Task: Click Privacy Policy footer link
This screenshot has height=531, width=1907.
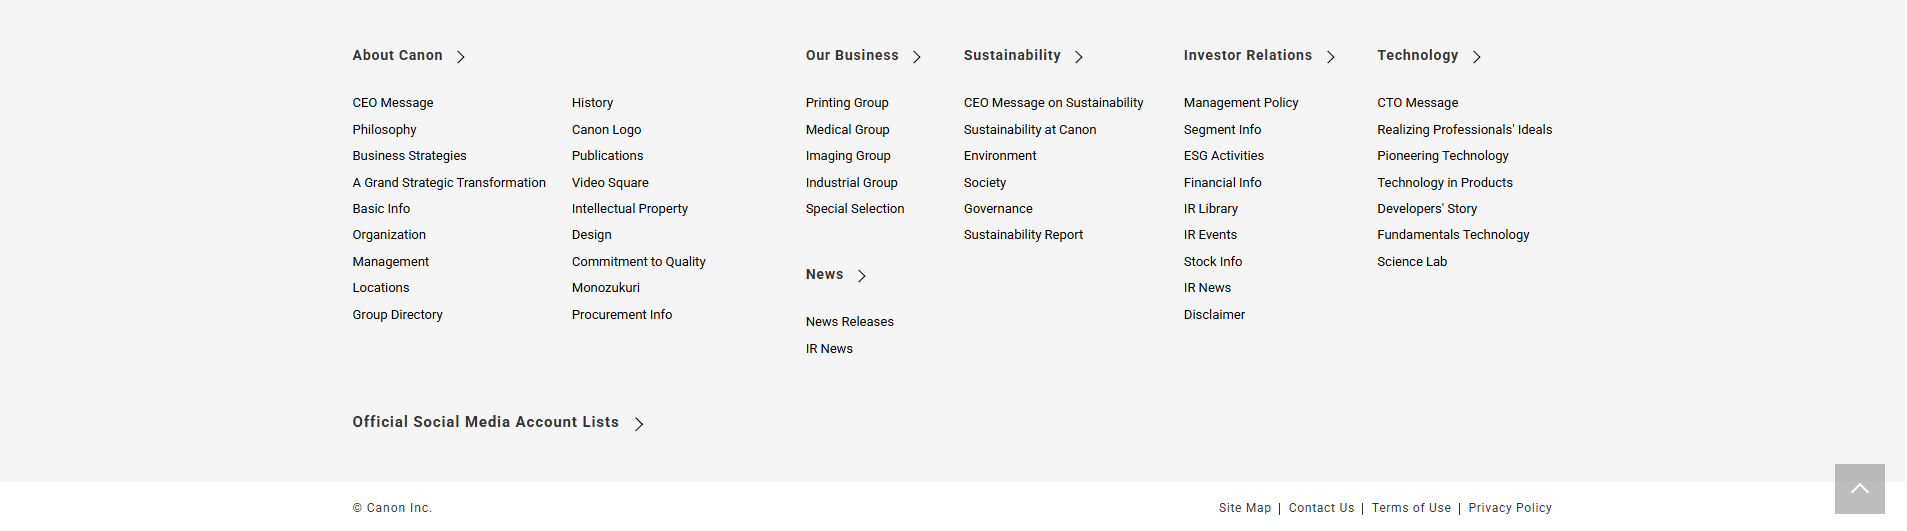Action: pos(1510,508)
